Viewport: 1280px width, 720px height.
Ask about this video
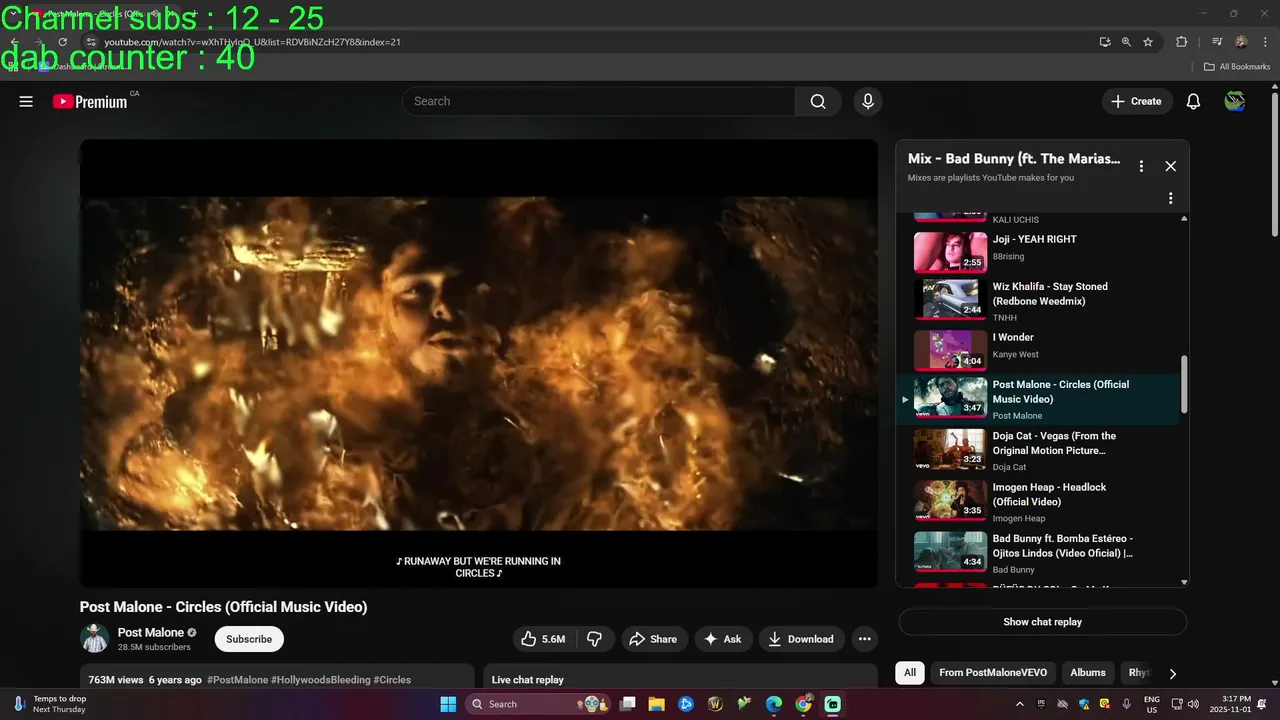pos(724,639)
